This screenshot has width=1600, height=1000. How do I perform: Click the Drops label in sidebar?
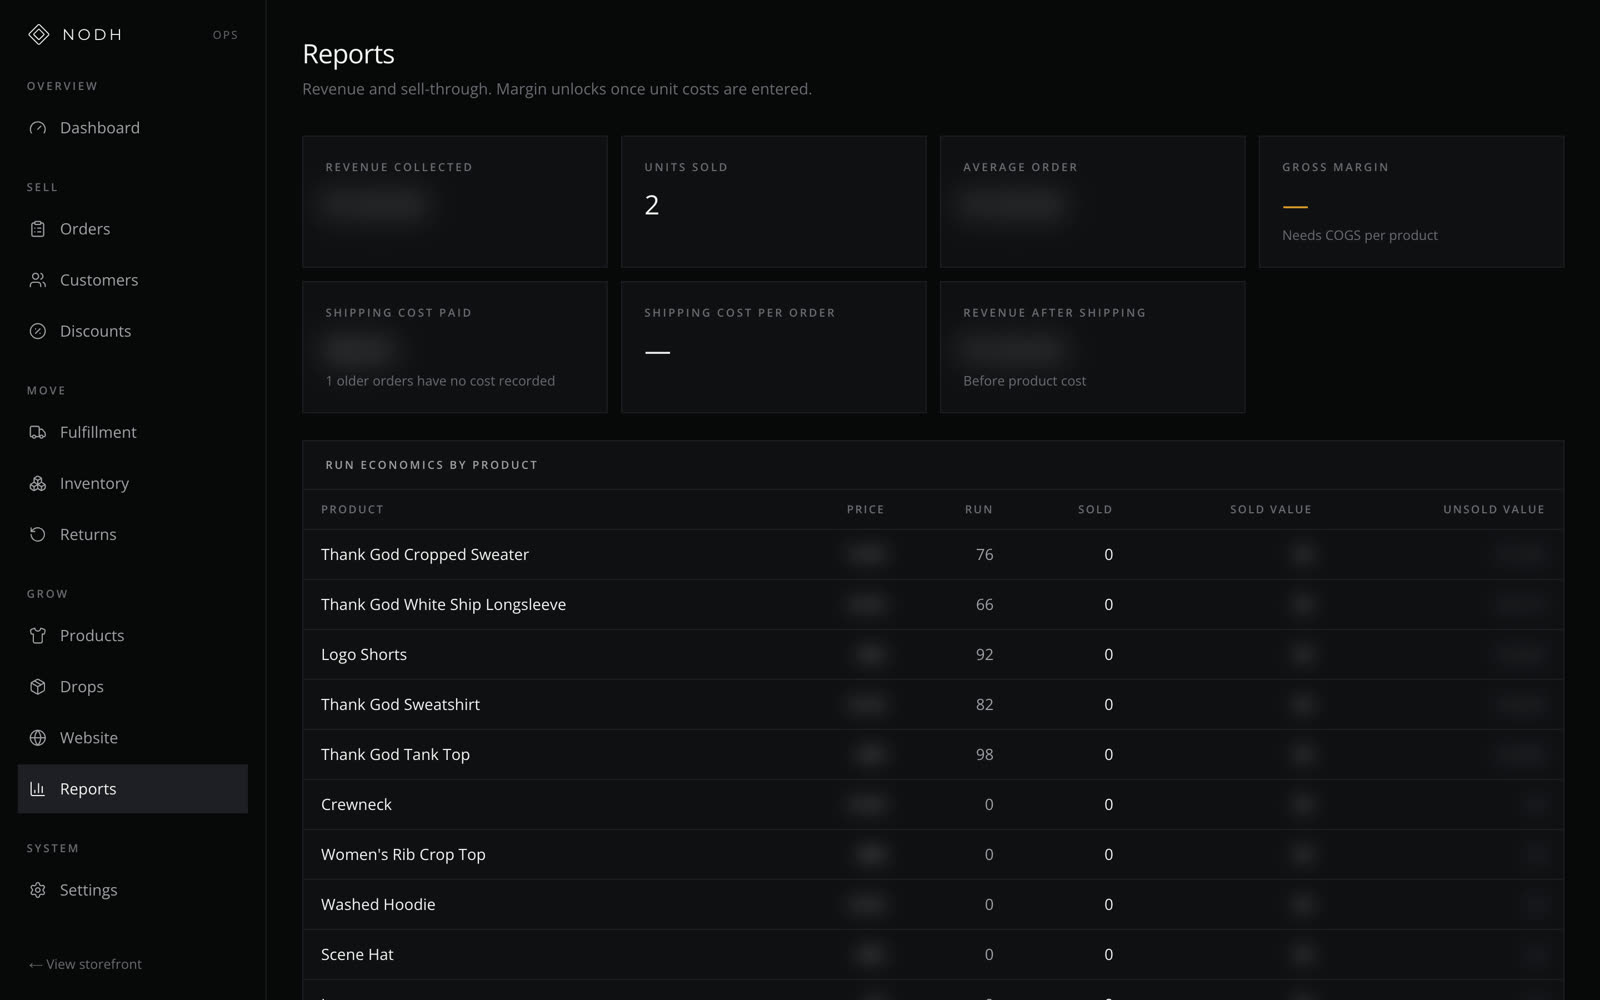[x=82, y=687]
